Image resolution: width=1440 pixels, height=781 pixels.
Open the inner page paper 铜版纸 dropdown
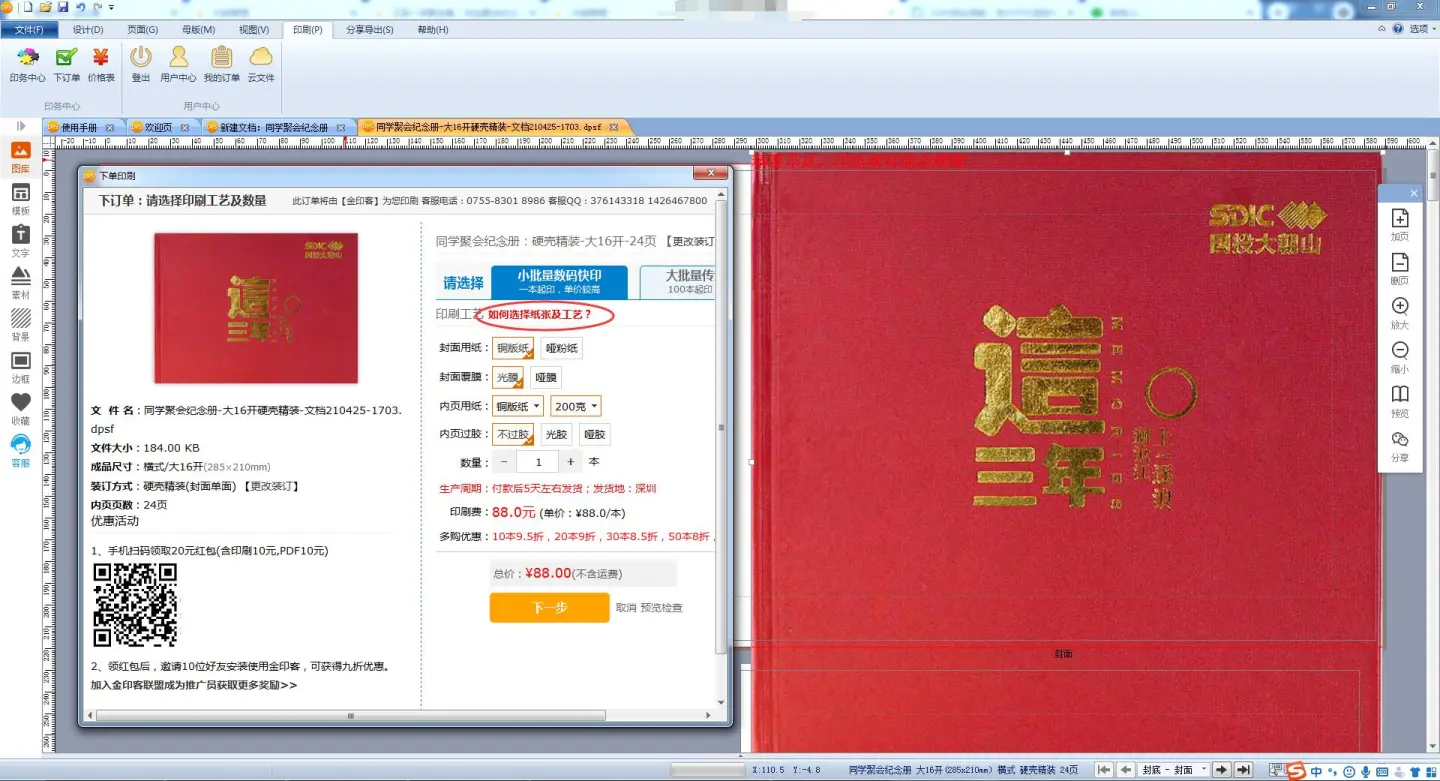click(518, 406)
